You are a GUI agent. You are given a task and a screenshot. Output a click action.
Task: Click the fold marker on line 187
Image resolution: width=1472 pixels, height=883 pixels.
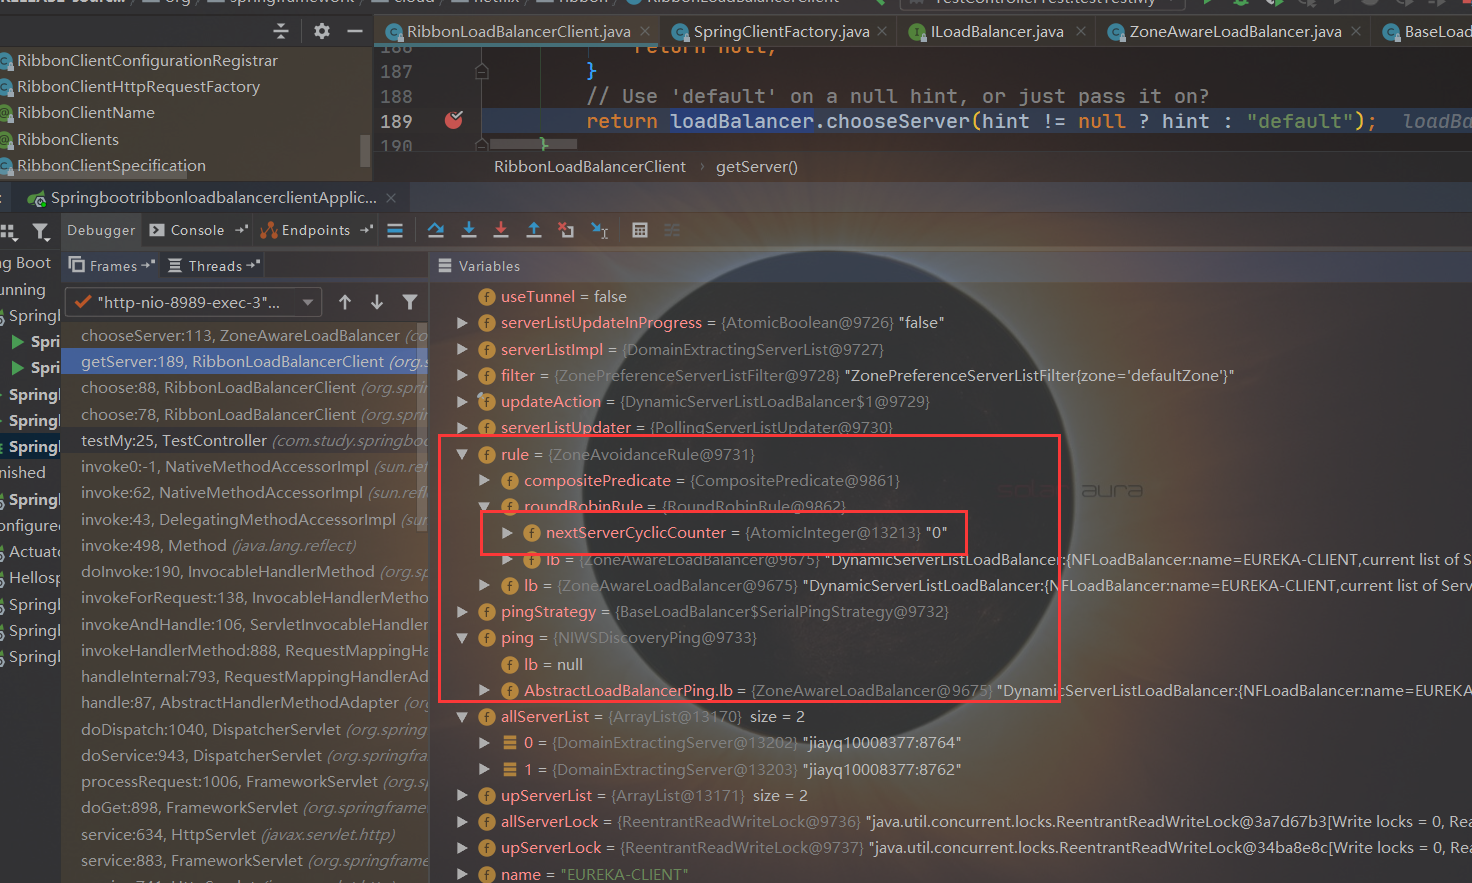482,71
